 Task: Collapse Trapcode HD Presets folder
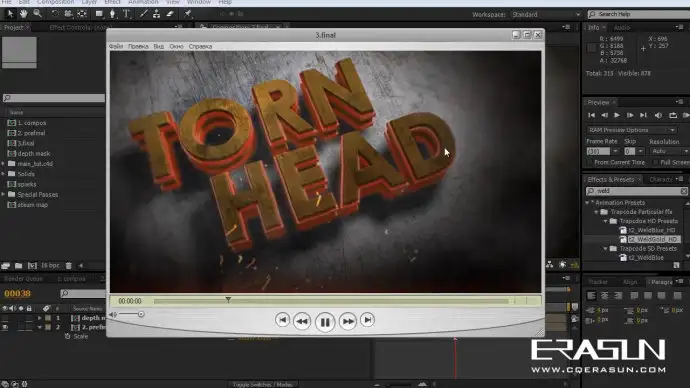[606, 221]
